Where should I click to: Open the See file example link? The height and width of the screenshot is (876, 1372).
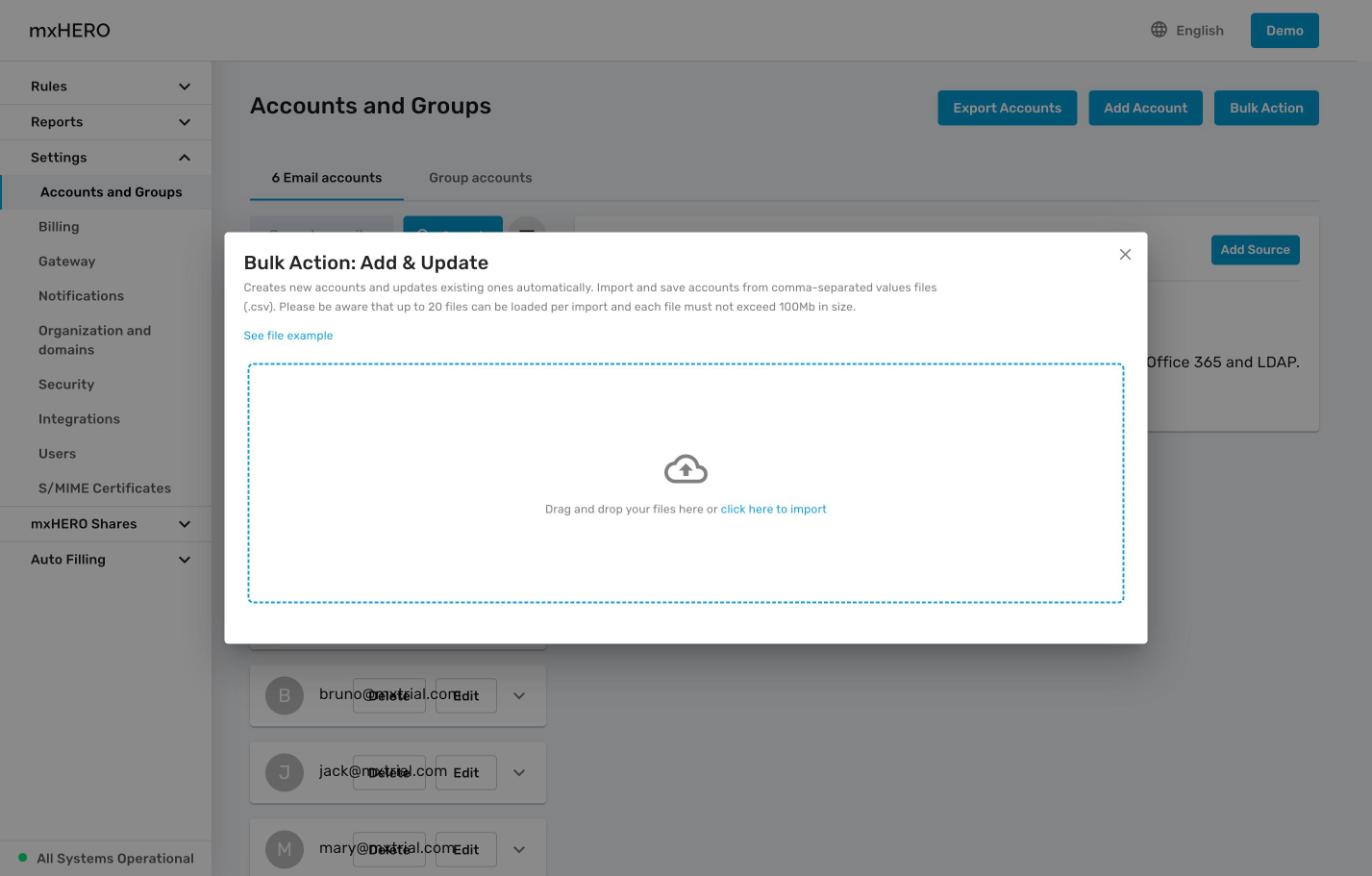[x=288, y=336]
